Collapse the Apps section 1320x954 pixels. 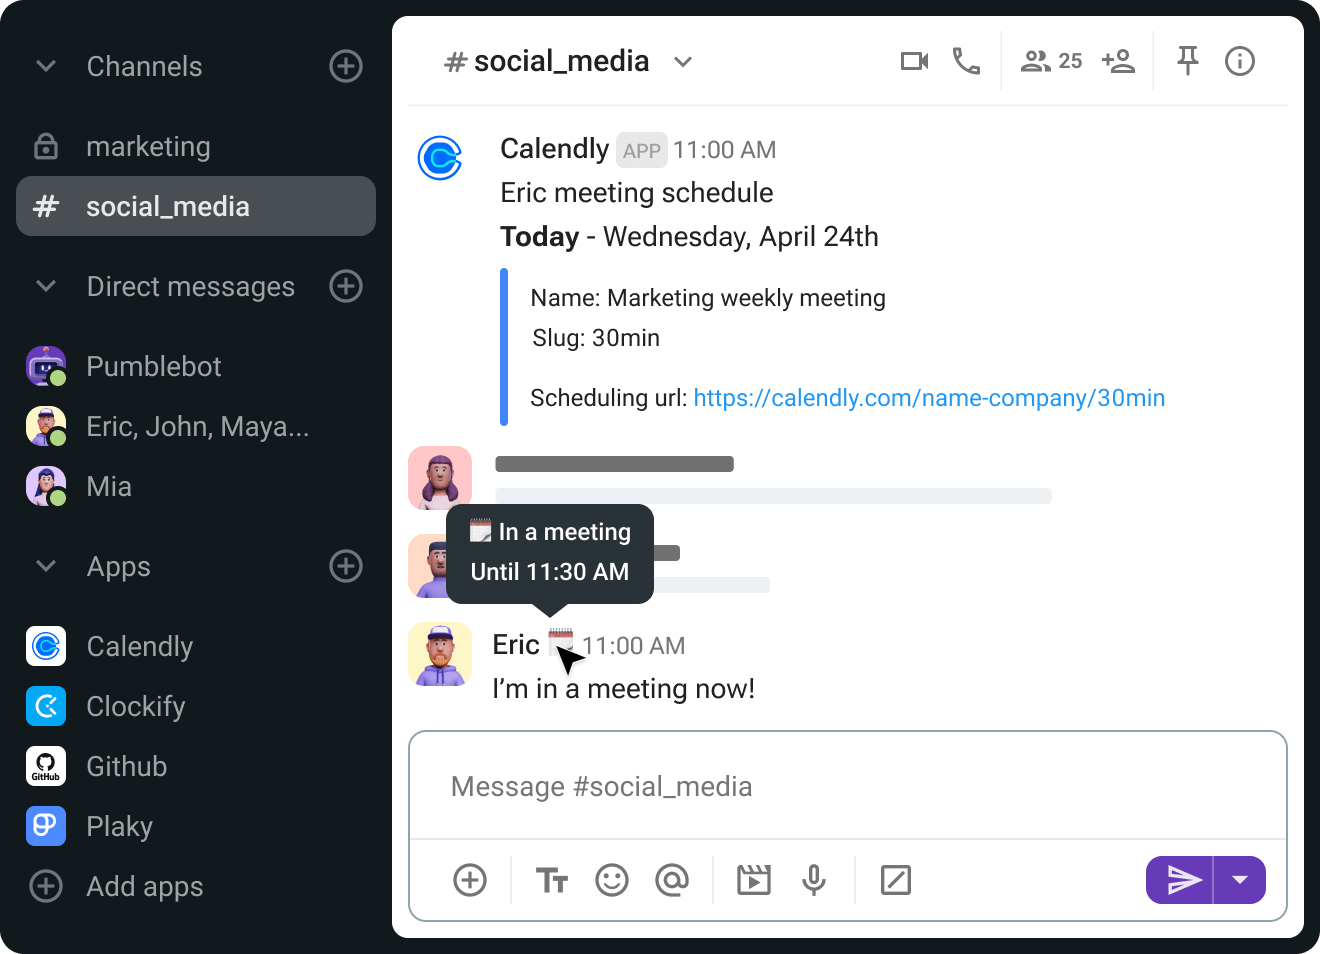point(46,566)
